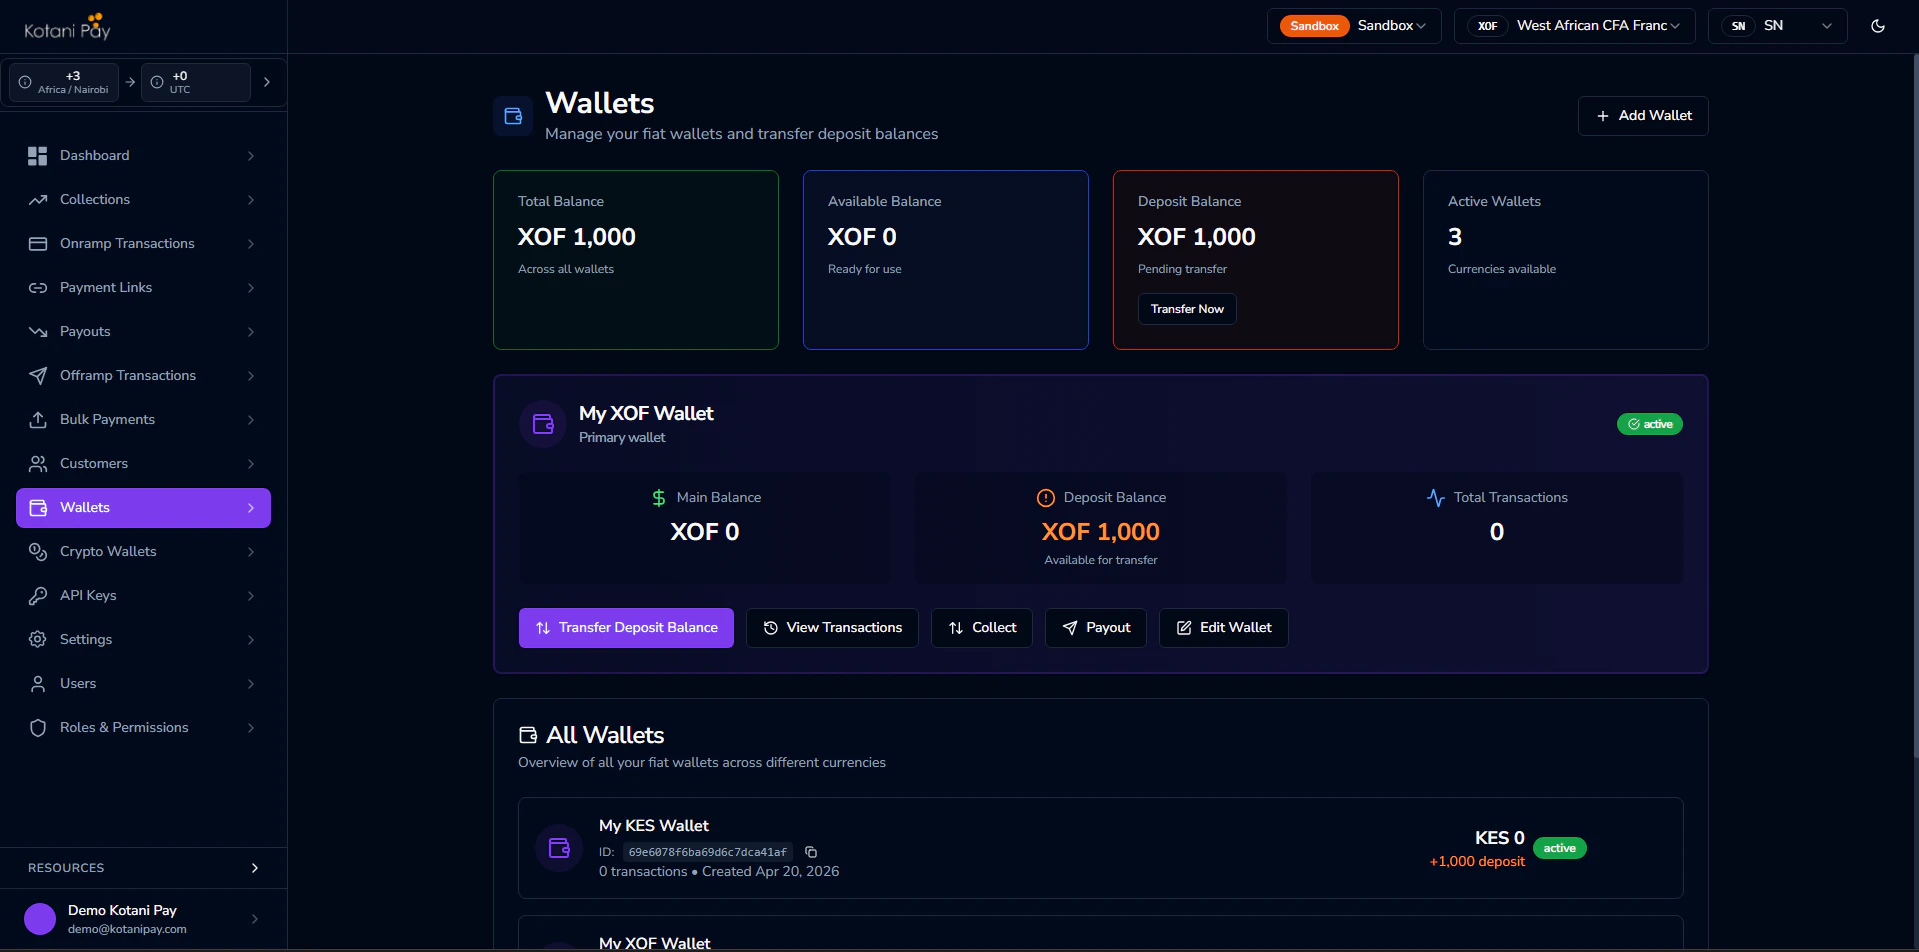Click the Kotani Pay logo
This screenshot has width=1919, height=952.
click(x=65, y=26)
